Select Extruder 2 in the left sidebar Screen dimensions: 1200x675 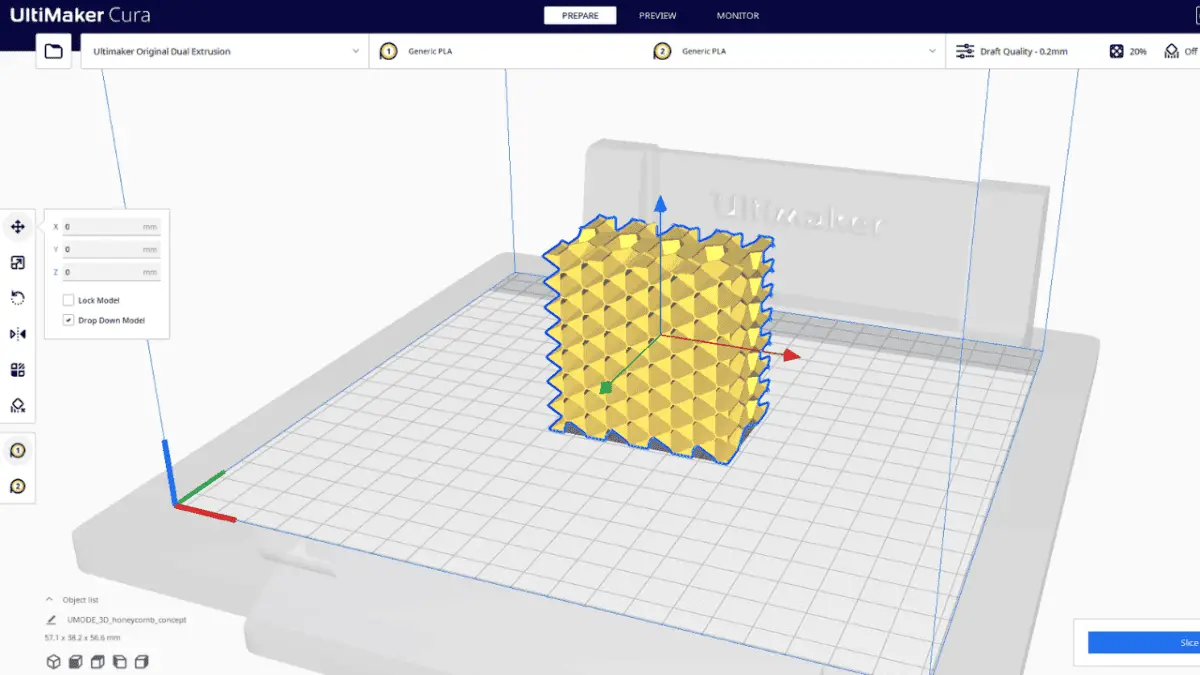[18, 487]
